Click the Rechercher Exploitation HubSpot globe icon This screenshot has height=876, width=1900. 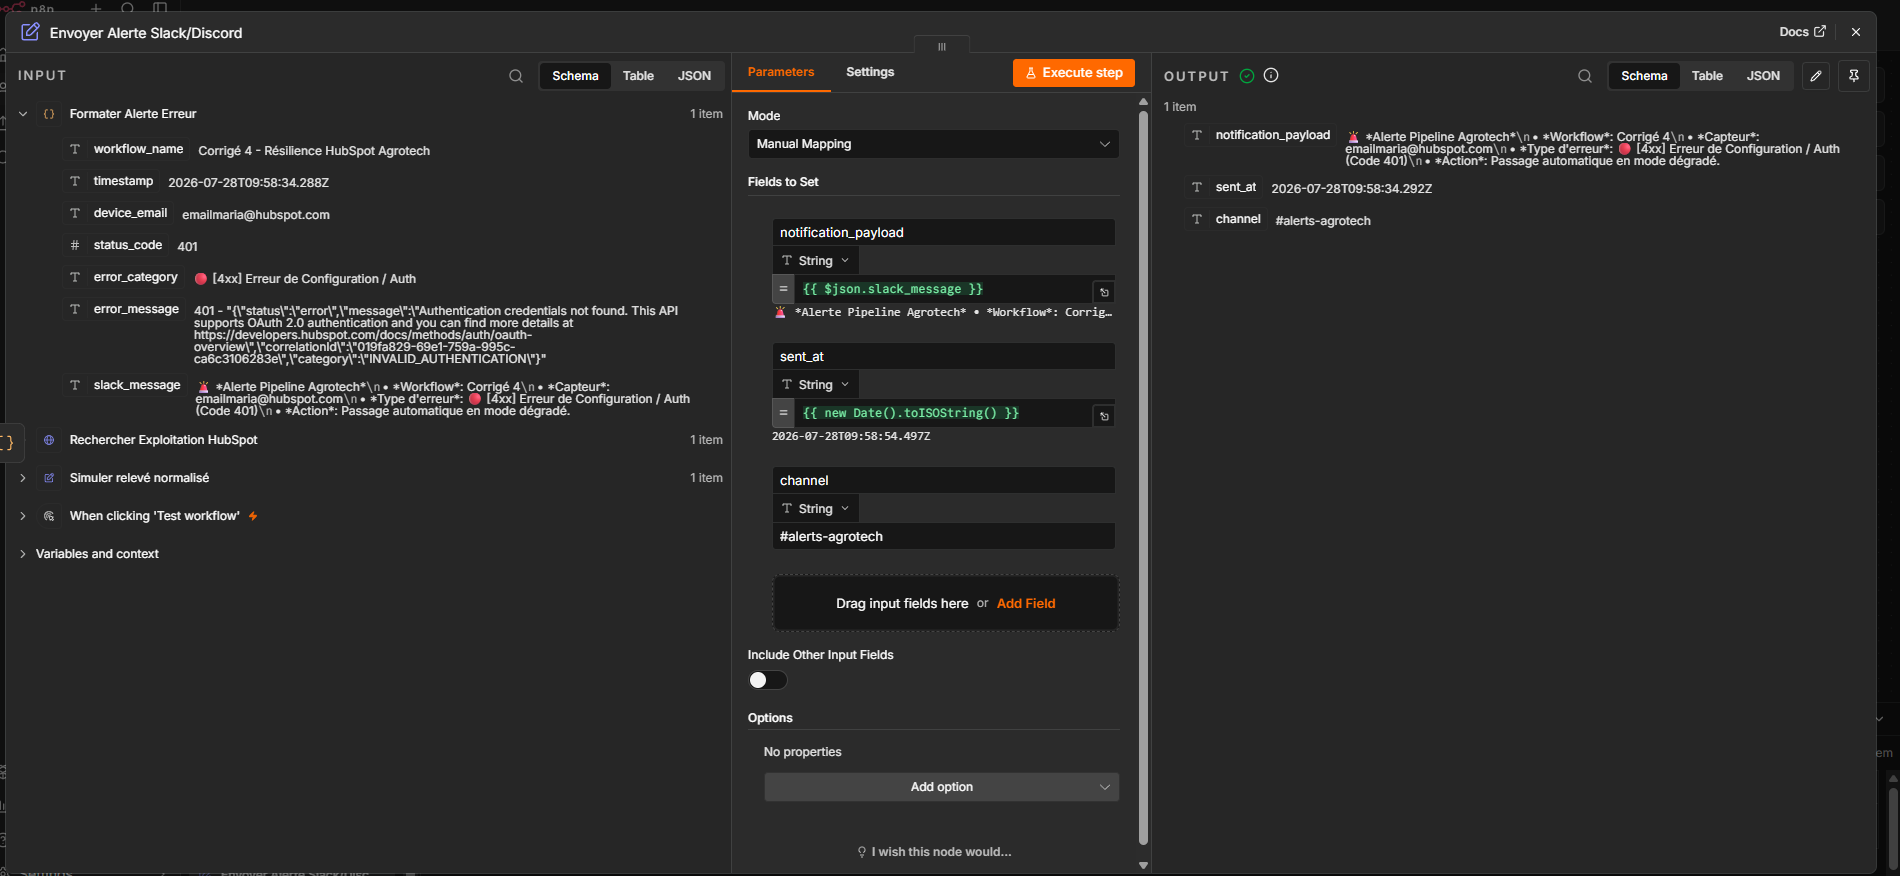coord(49,440)
